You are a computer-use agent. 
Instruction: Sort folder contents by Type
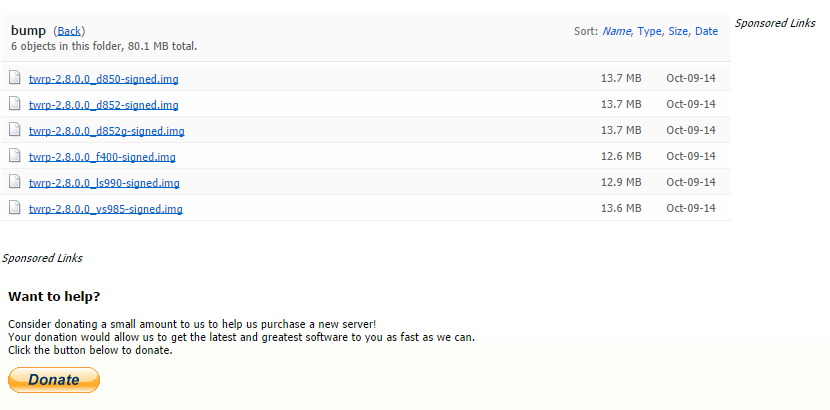point(649,31)
